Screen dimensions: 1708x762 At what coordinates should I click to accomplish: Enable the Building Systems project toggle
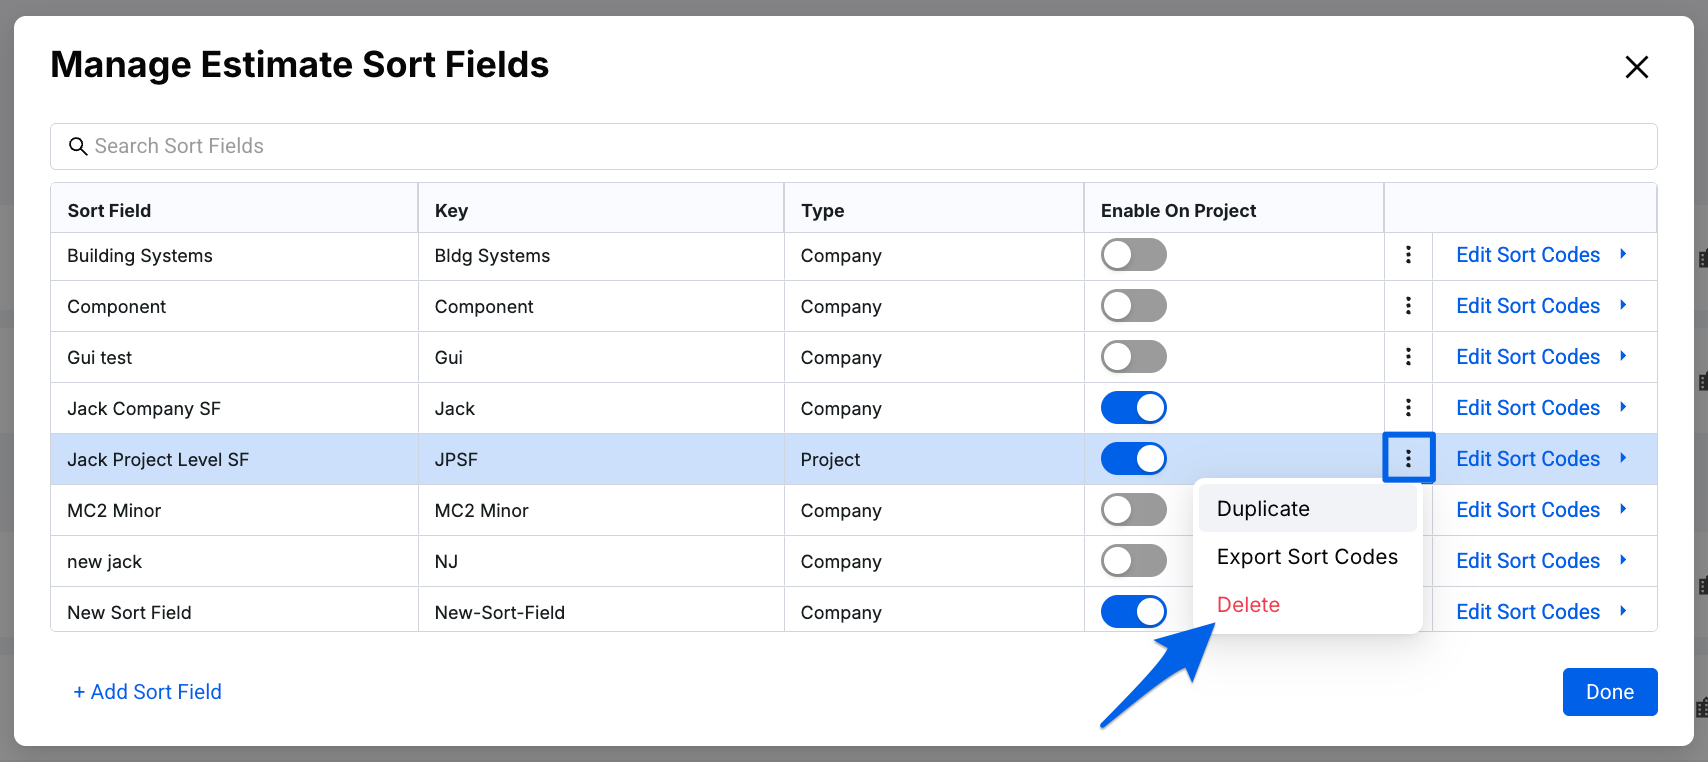point(1133,255)
